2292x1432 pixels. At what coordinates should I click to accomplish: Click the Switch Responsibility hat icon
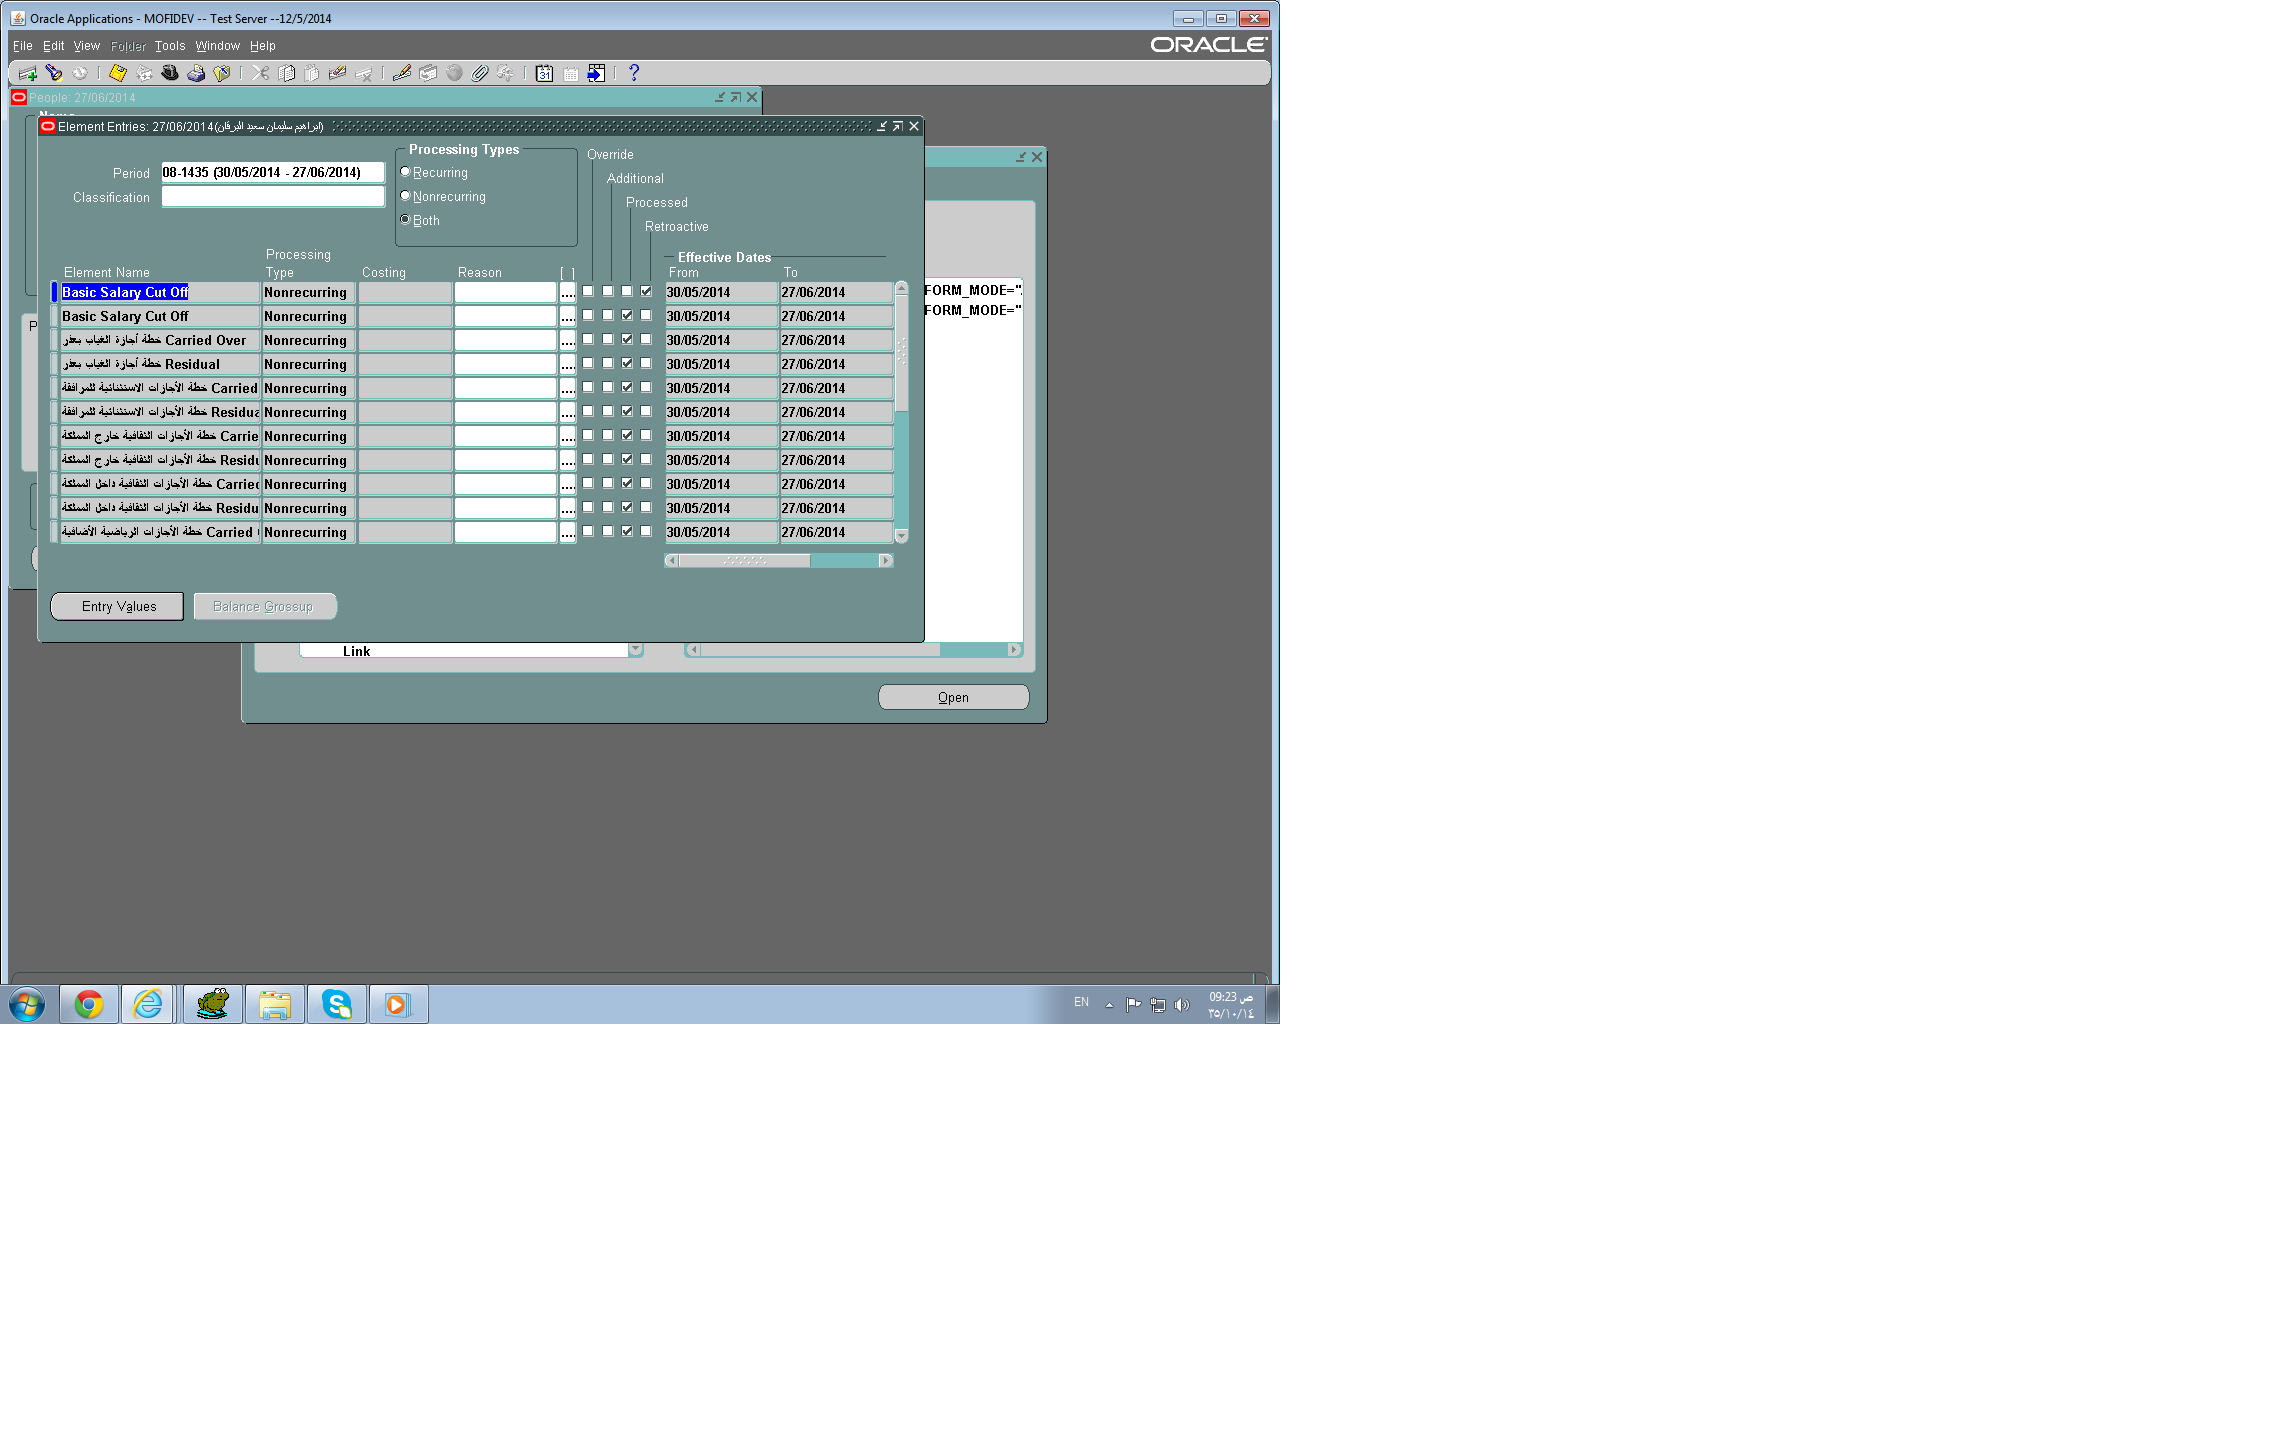(x=170, y=73)
